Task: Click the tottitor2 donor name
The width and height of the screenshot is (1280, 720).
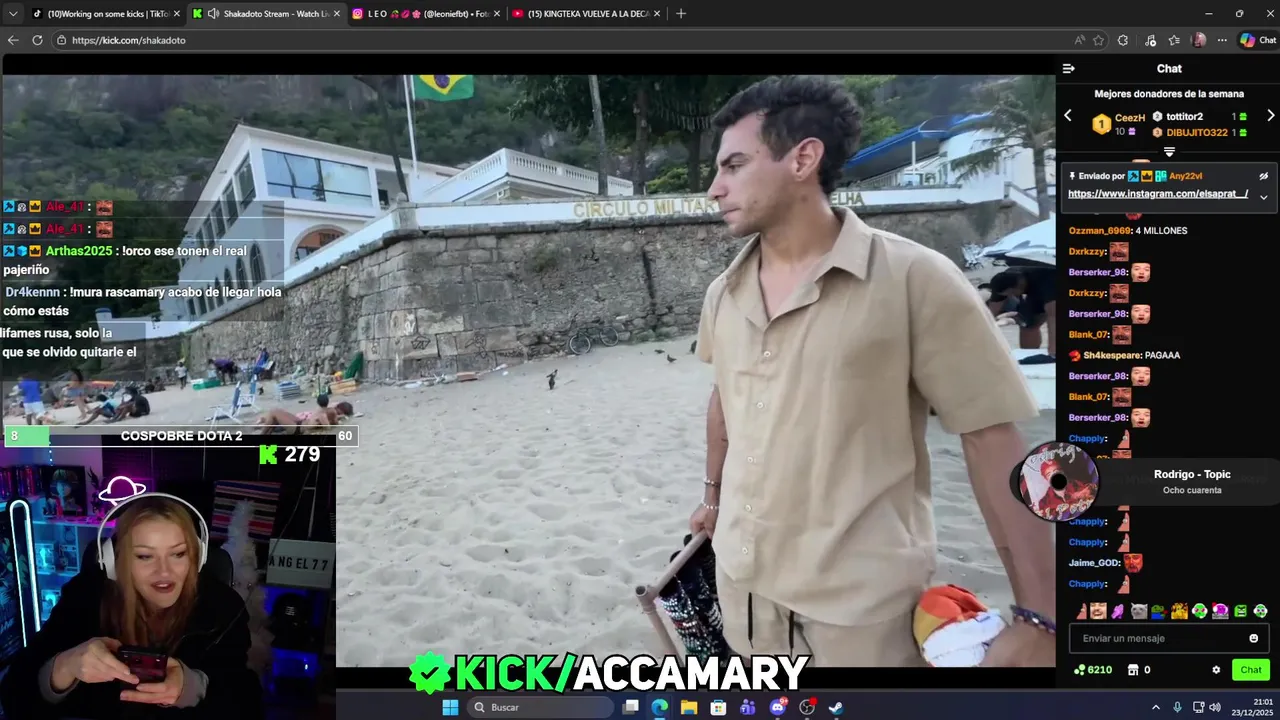Action: pyautogui.click(x=1184, y=117)
